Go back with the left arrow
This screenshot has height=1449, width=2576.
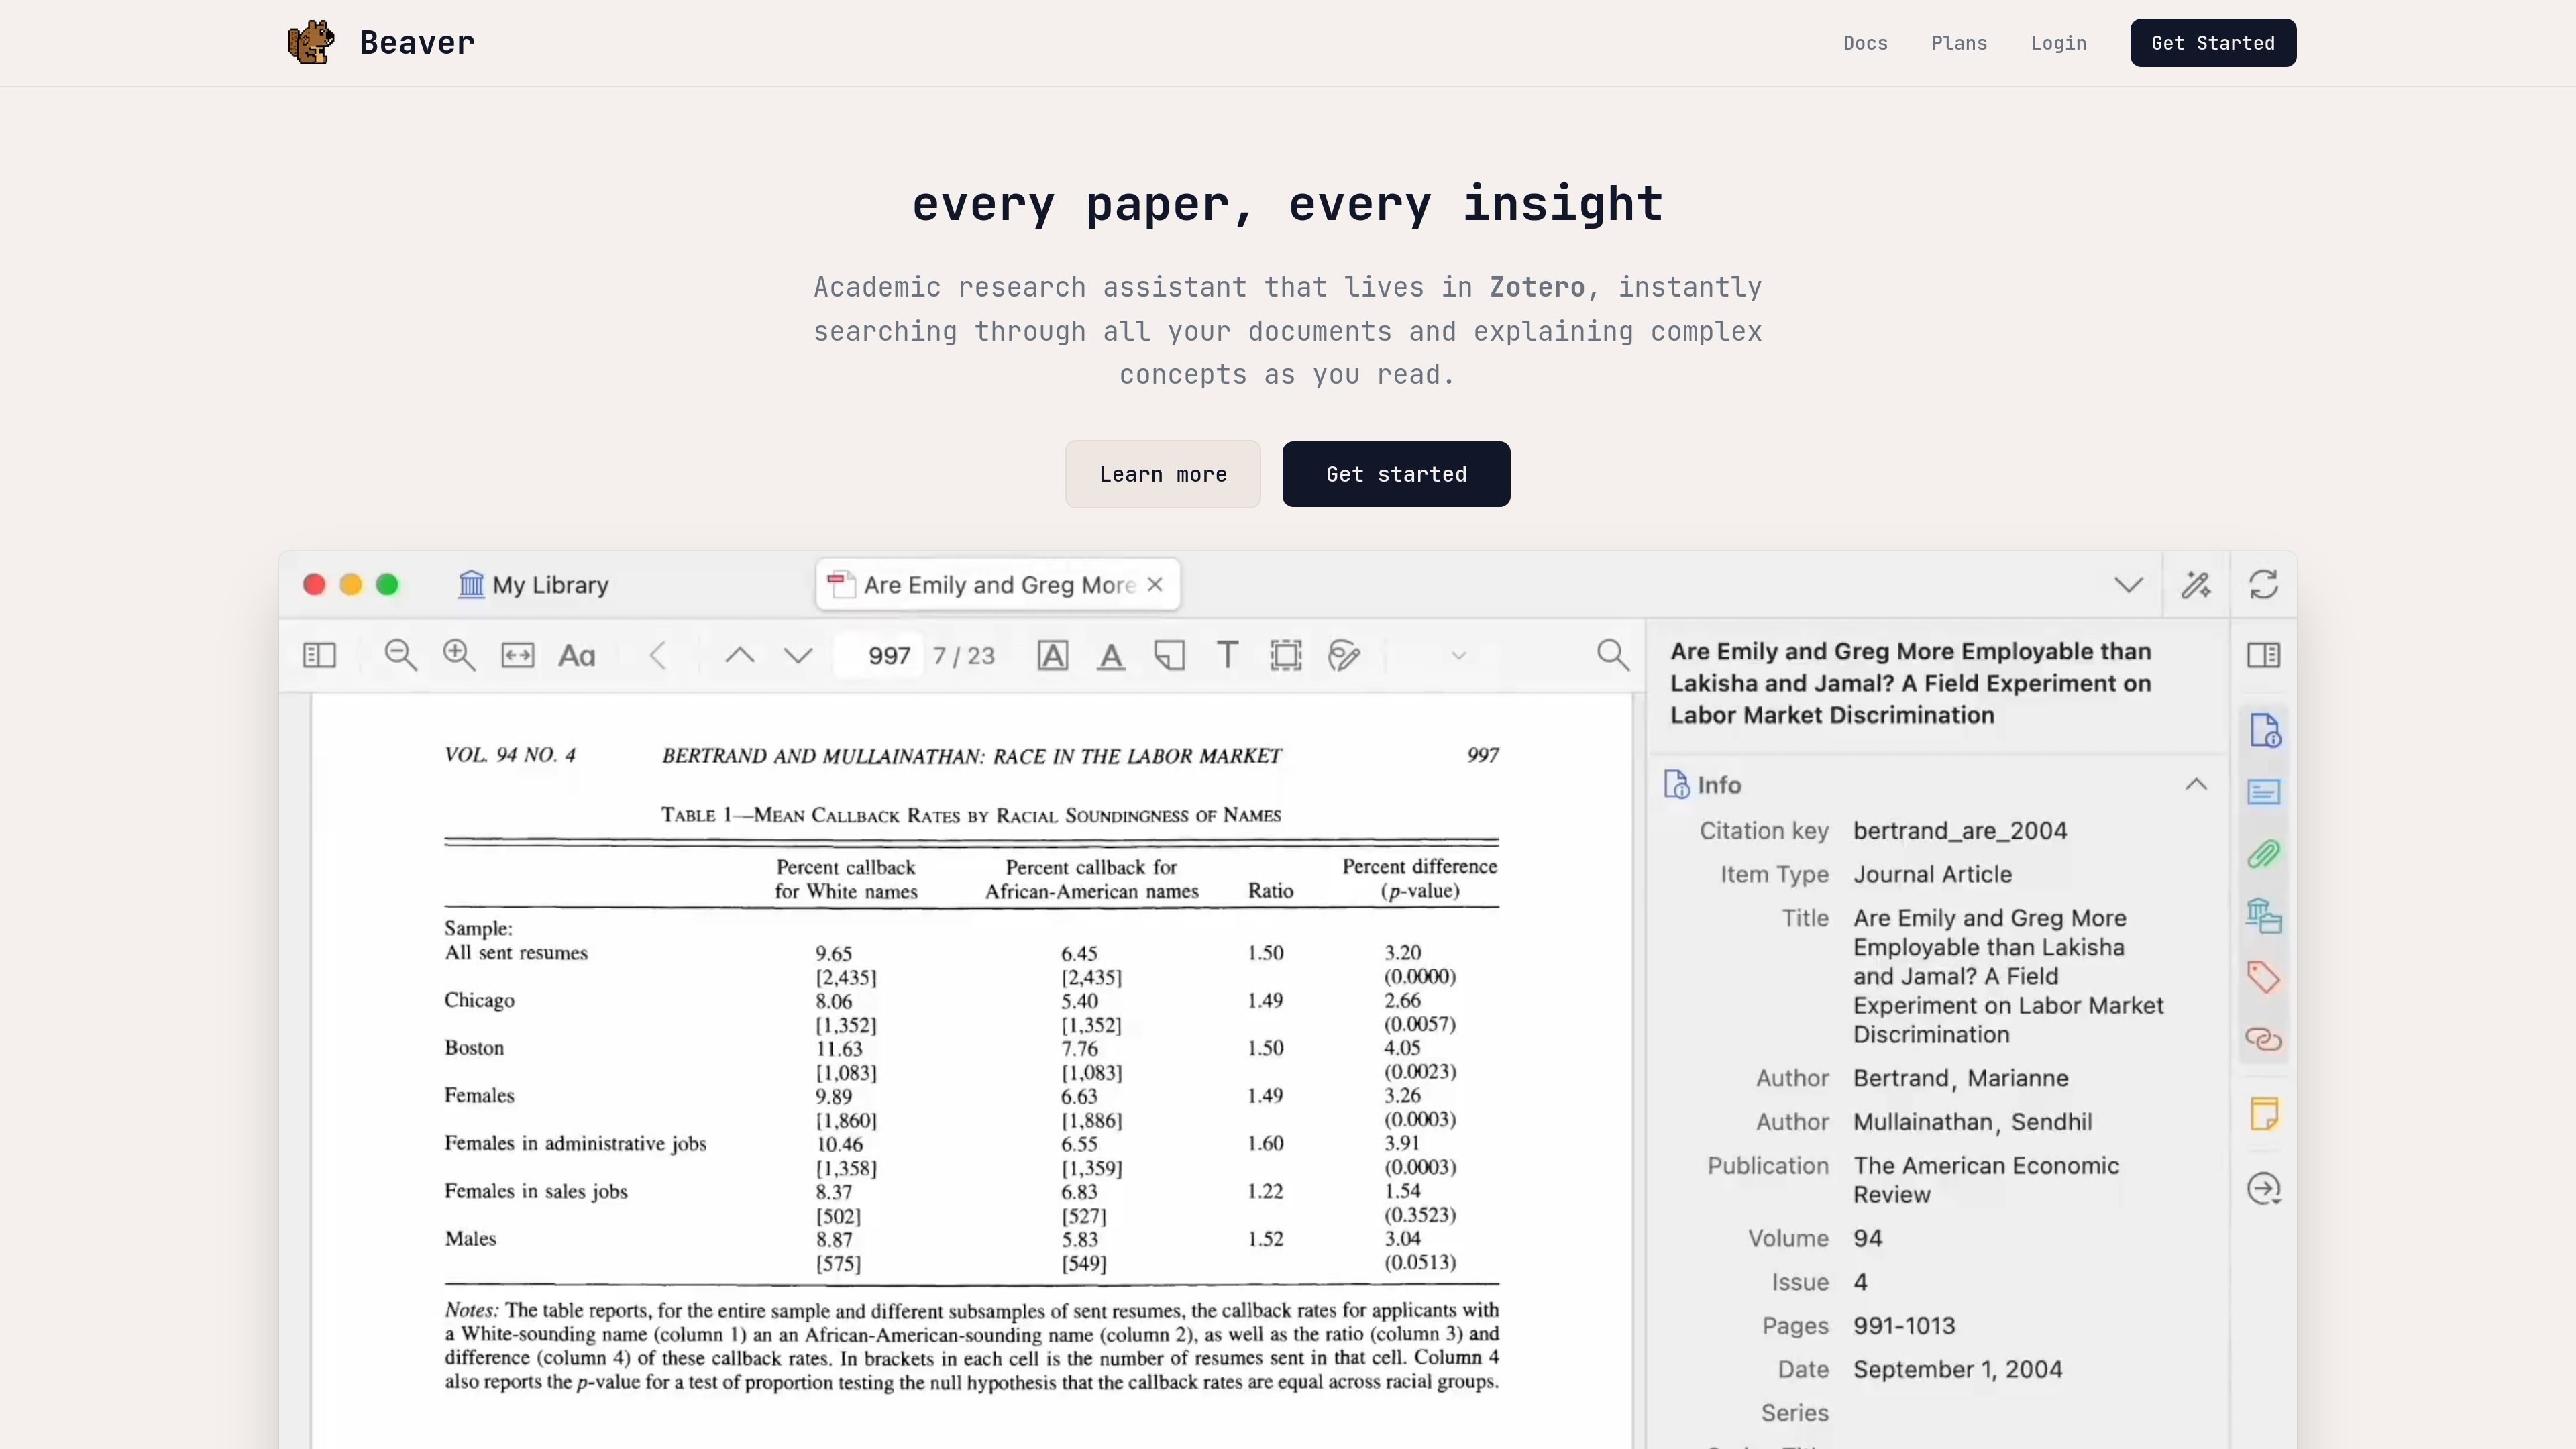(x=657, y=655)
